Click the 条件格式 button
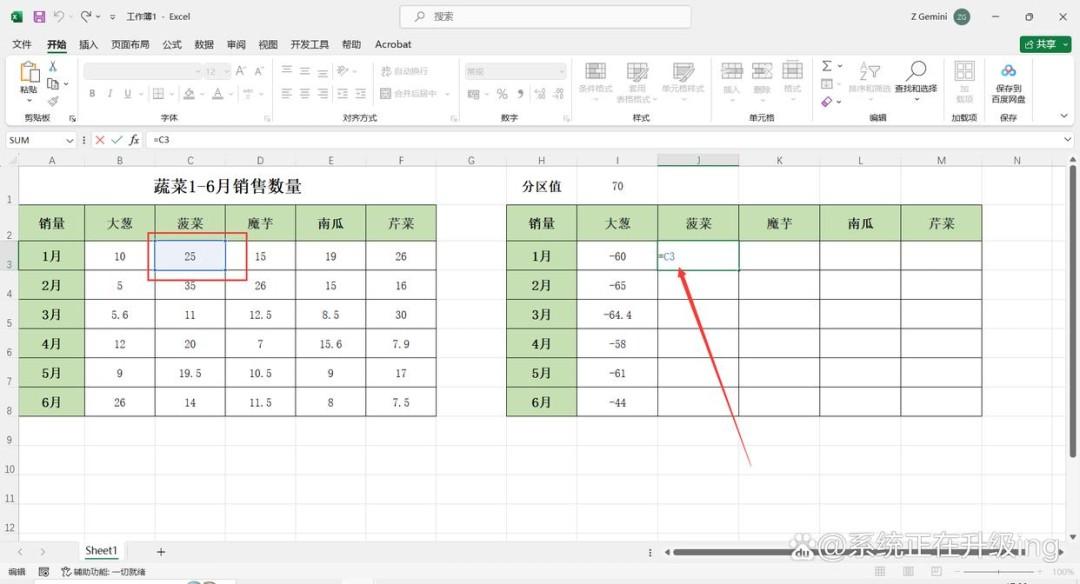 (596, 81)
